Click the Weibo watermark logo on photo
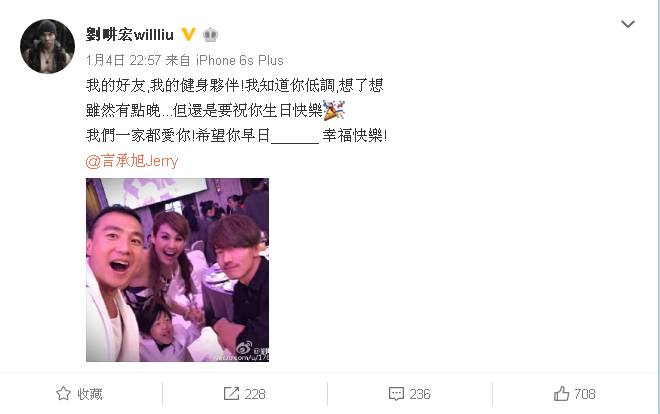The width and height of the screenshot is (660, 414). coord(244,348)
